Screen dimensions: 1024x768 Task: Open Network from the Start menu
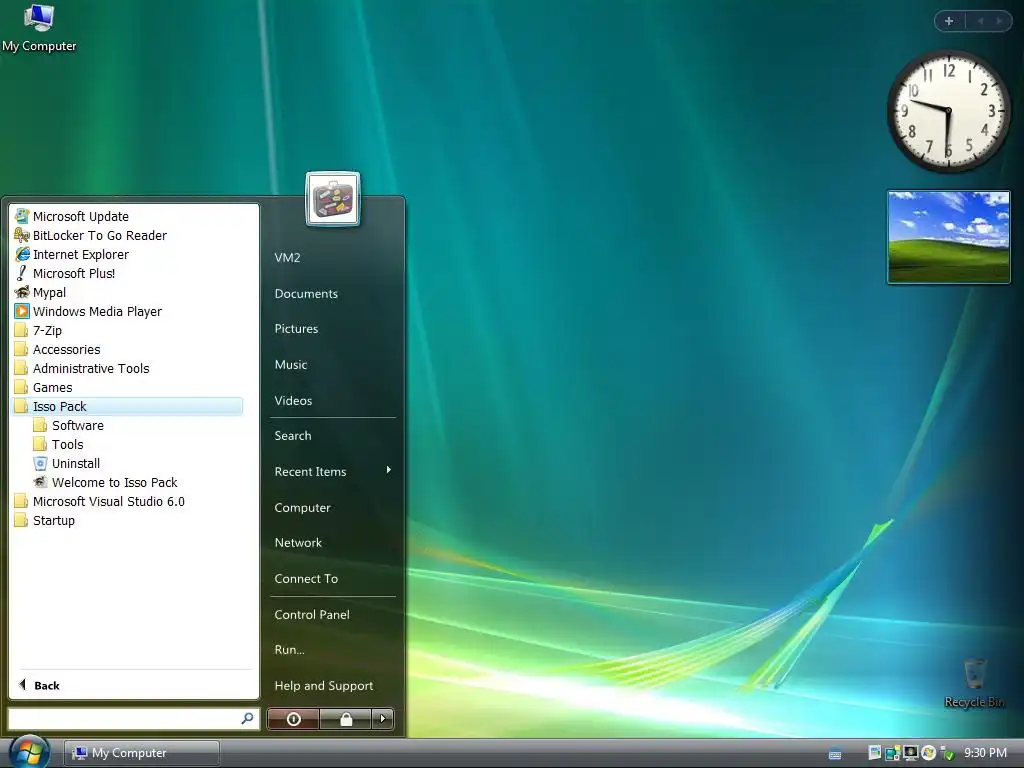pos(298,543)
